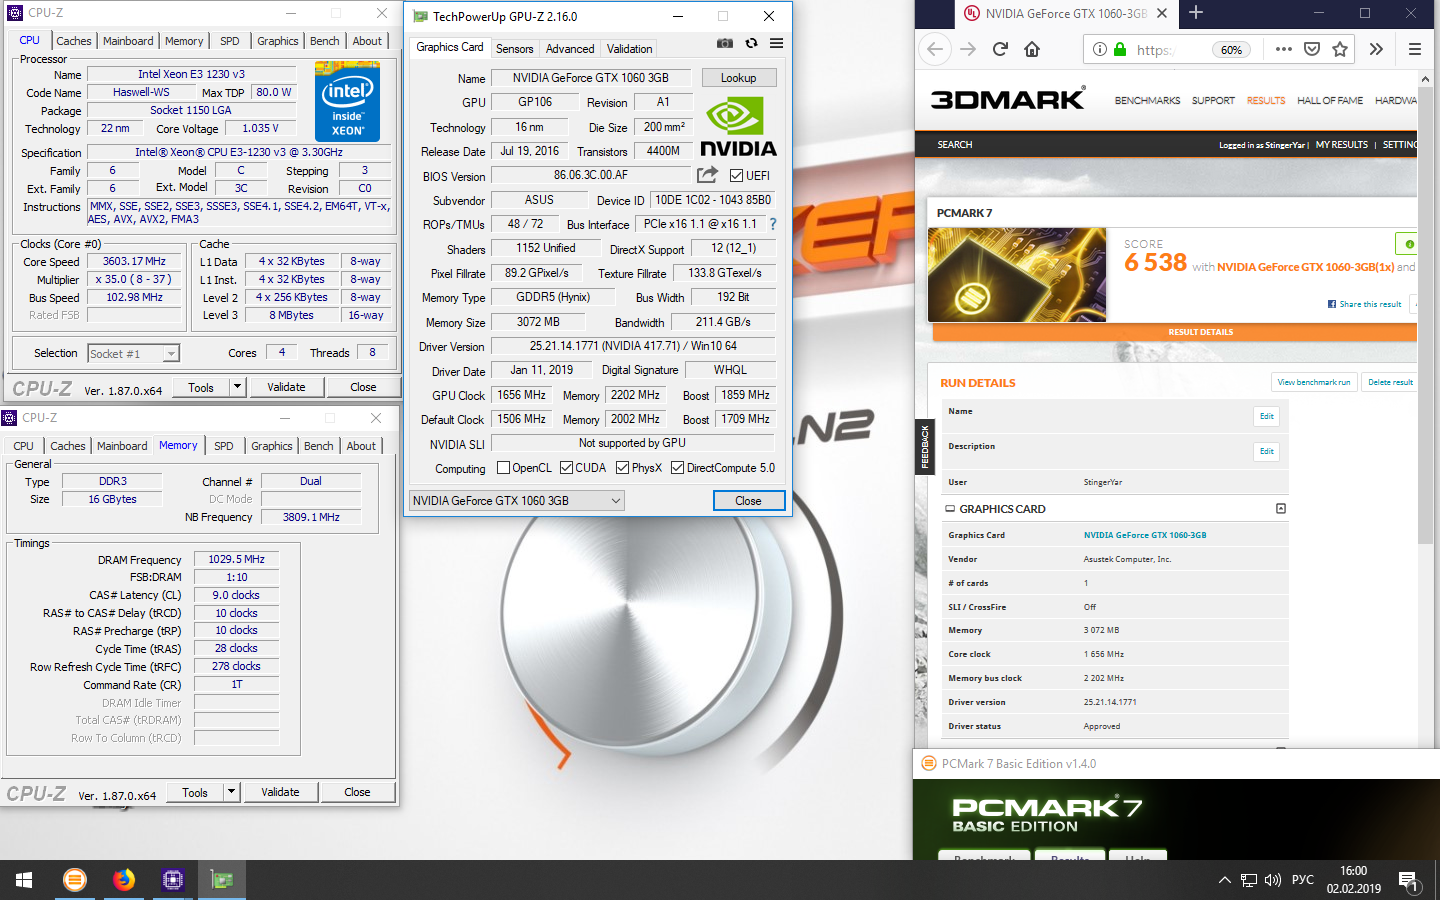The width and height of the screenshot is (1440, 900).
Task: Take a GPU-Z screenshot with the camera icon
Action: pyautogui.click(x=725, y=43)
